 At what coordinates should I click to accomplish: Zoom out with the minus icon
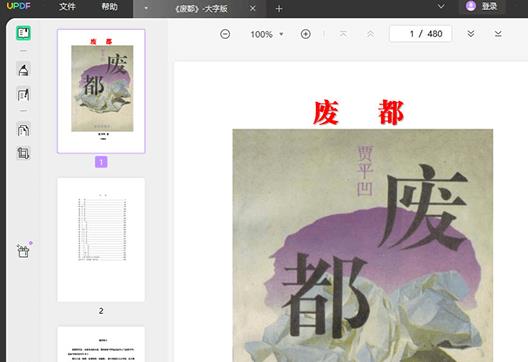point(225,34)
